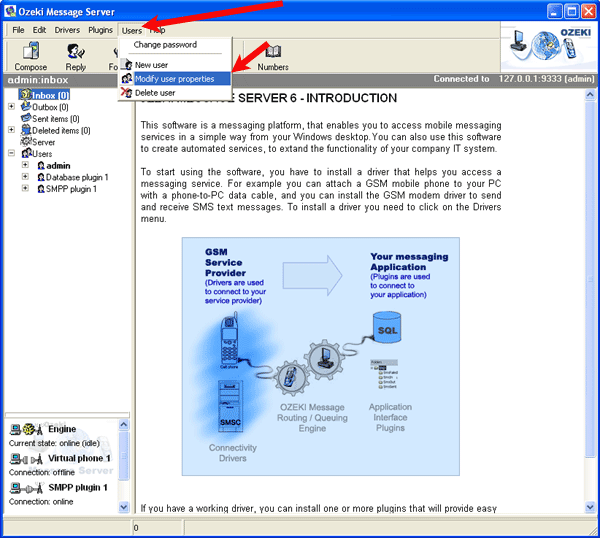The image size is (600, 538).
Task: Click the Database plugin 1 user icon
Action: (41, 177)
